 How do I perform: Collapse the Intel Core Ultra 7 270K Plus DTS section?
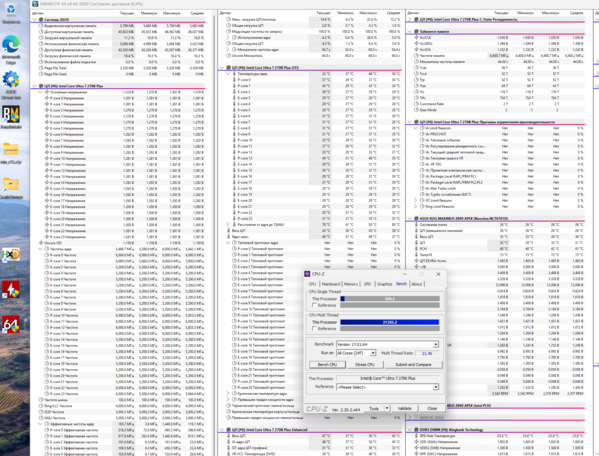tap(222, 68)
